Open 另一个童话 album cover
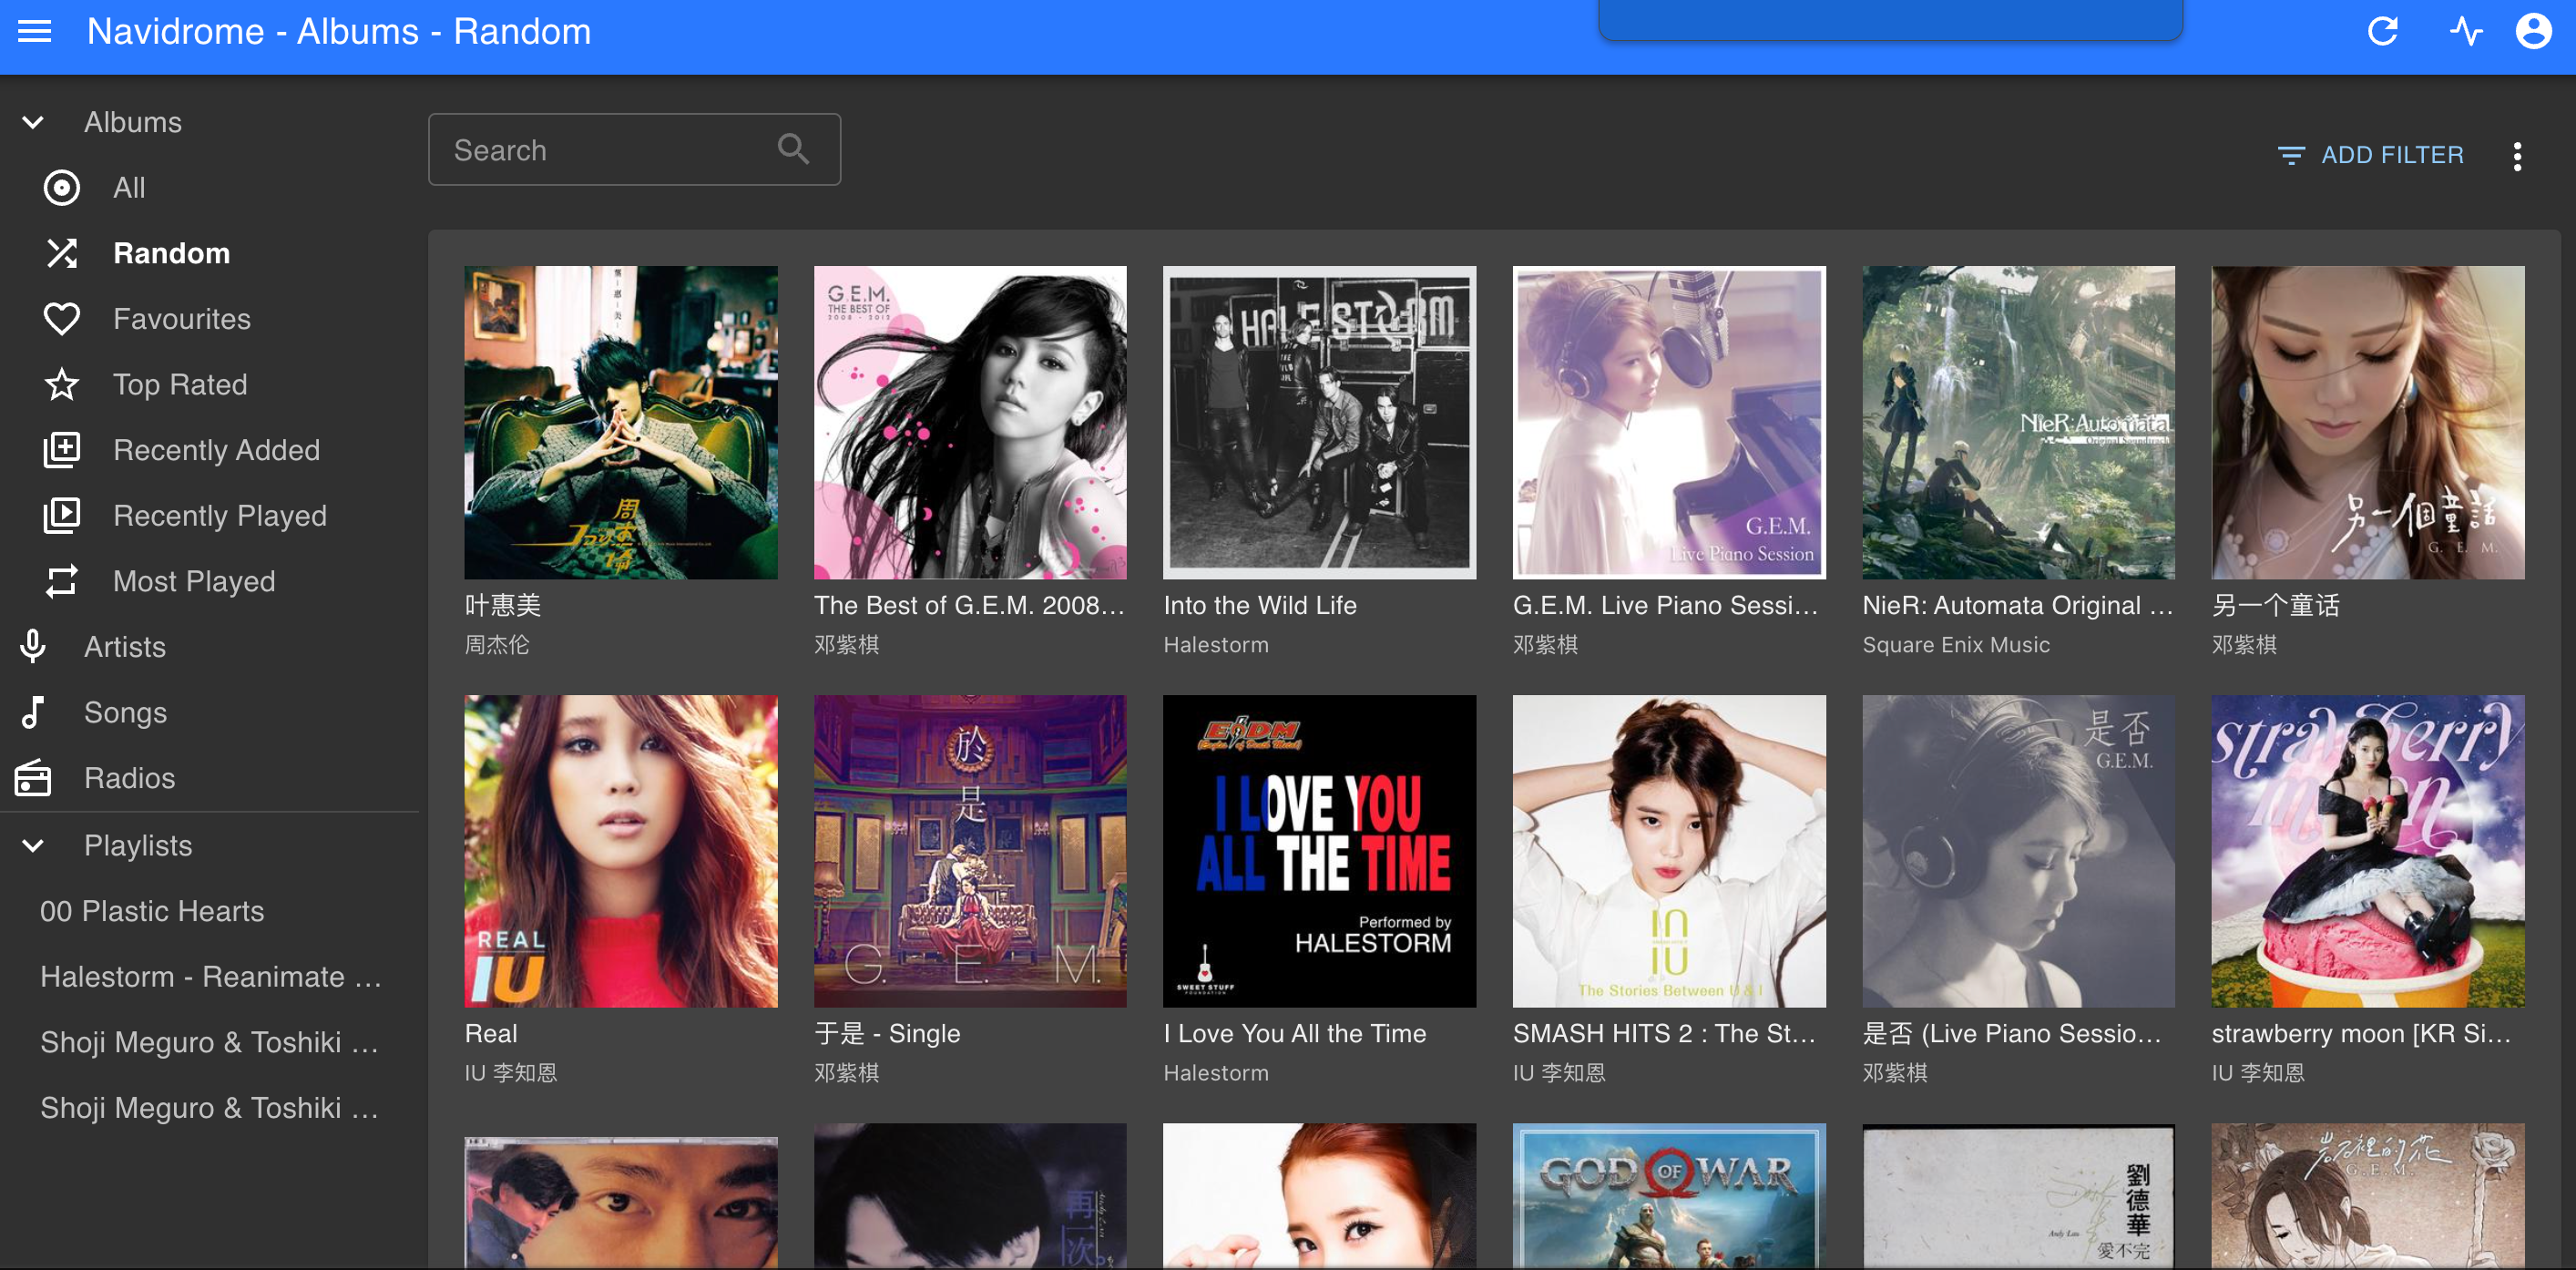This screenshot has height=1270, width=2576. [x=2368, y=422]
